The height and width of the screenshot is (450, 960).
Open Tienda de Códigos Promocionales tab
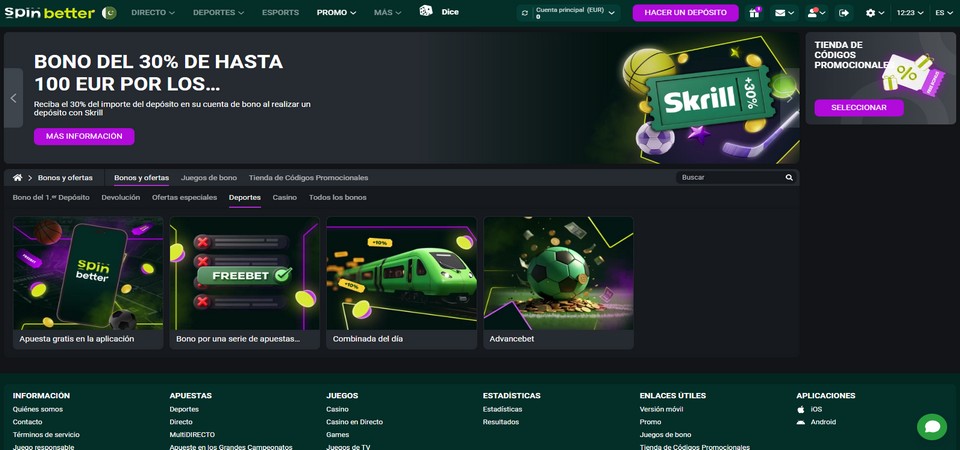point(309,178)
